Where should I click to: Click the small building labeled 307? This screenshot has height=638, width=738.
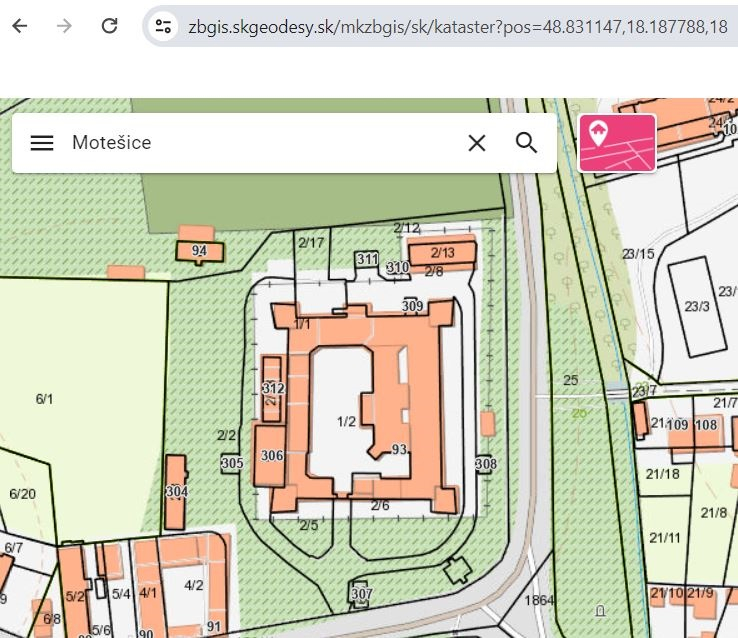(361, 594)
